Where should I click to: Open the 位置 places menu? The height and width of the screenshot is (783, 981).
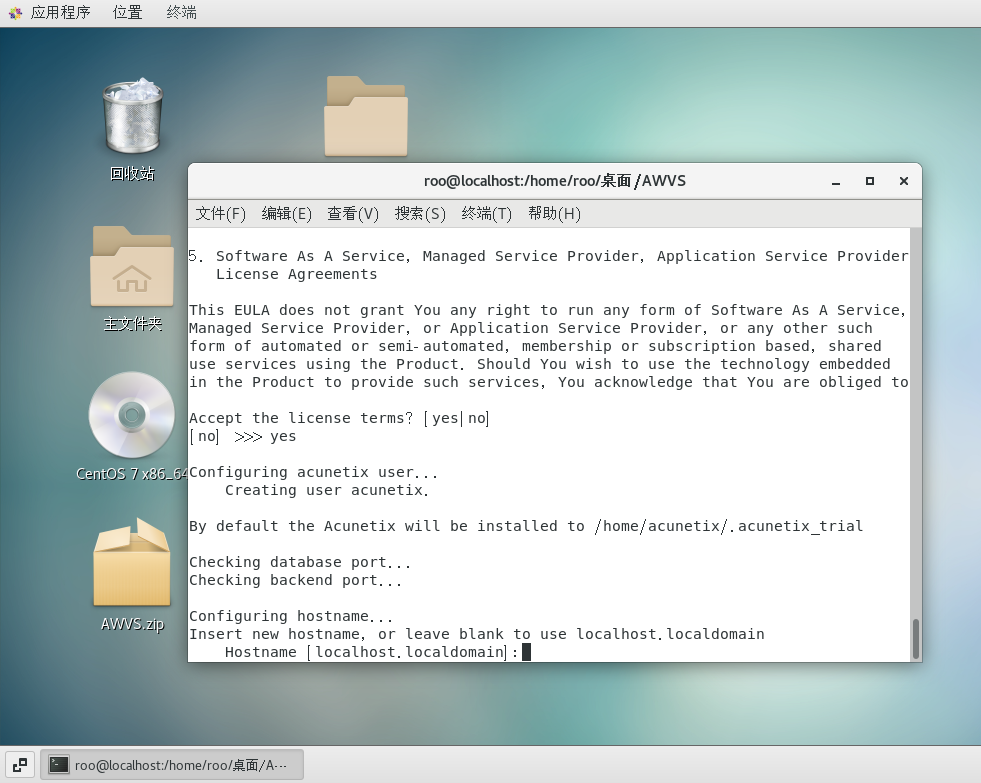[128, 13]
